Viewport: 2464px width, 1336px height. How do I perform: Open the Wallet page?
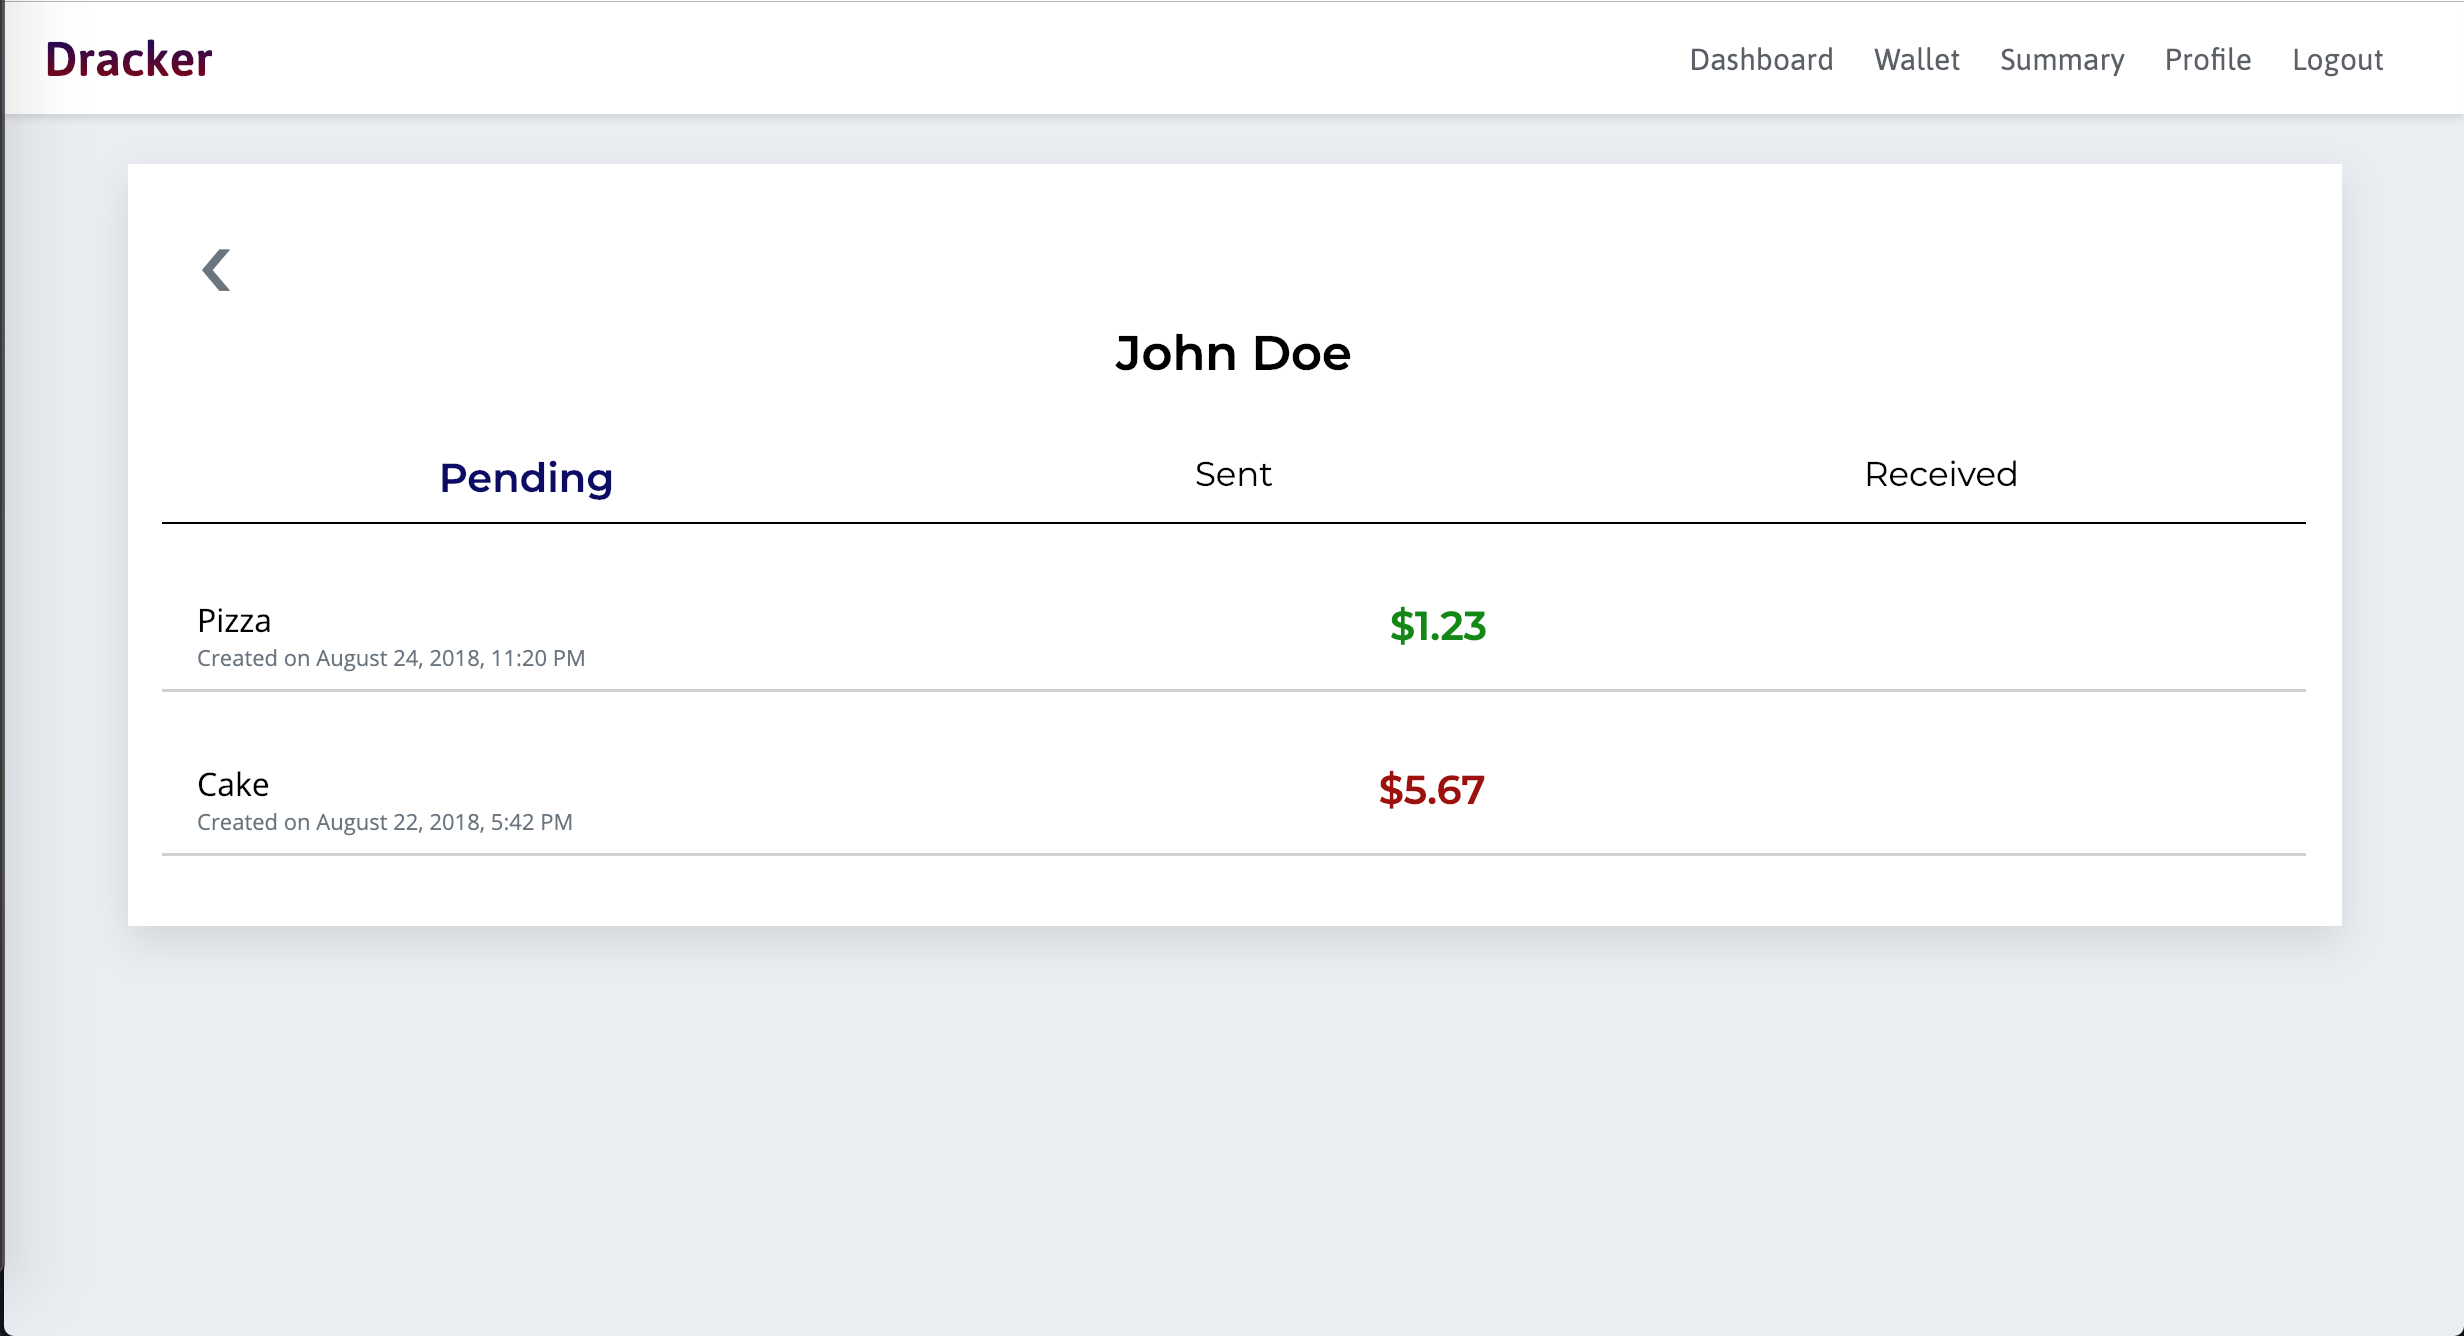[1916, 59]
